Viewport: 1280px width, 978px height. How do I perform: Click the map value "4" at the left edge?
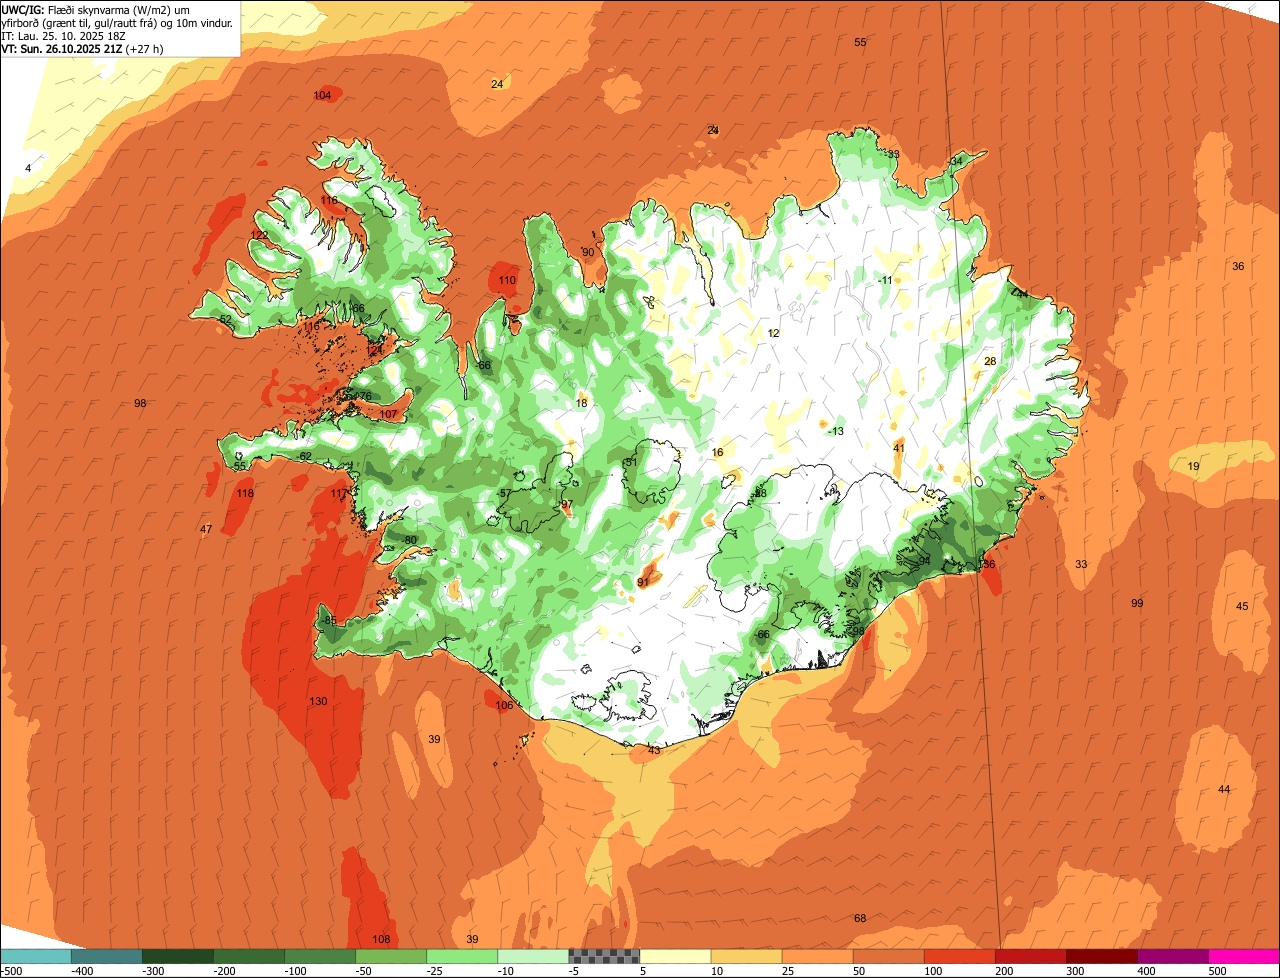tap(28, 168)
